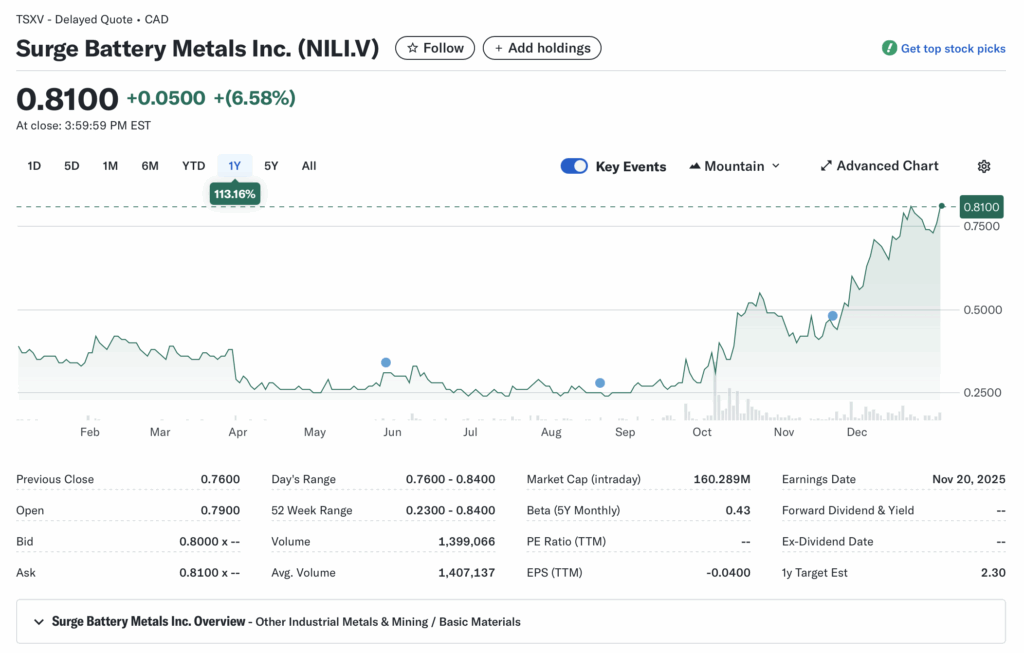
Task: Follow the NILI.V stock
Action: click(x=434, y=47)
